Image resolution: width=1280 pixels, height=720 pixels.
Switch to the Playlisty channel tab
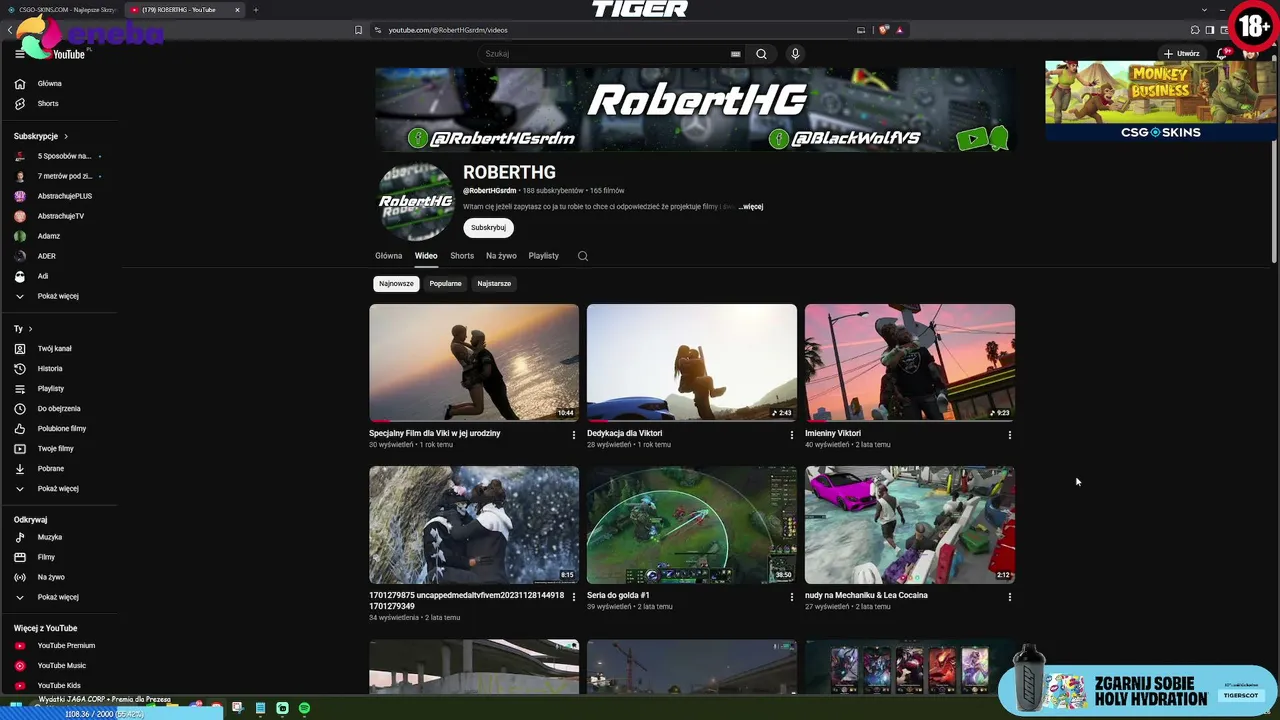pyautogui.click(x=544, y=256)
